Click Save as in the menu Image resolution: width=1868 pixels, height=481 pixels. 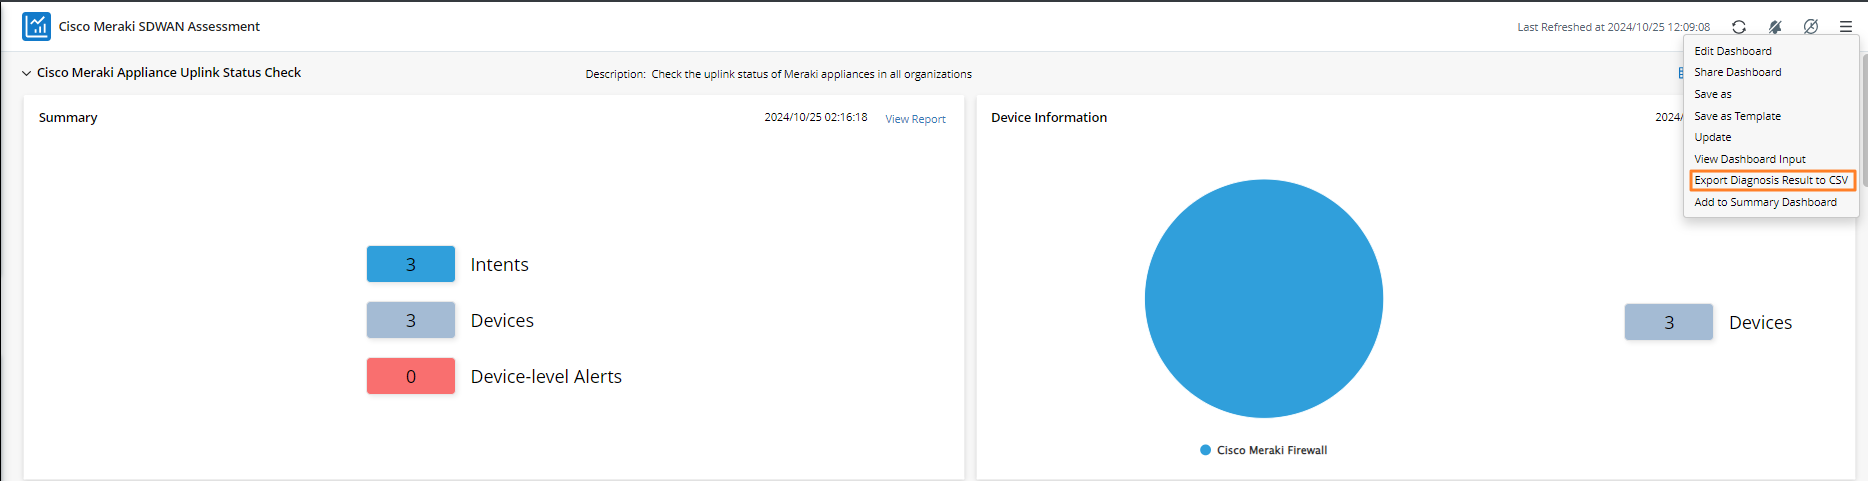[1712, 94]
